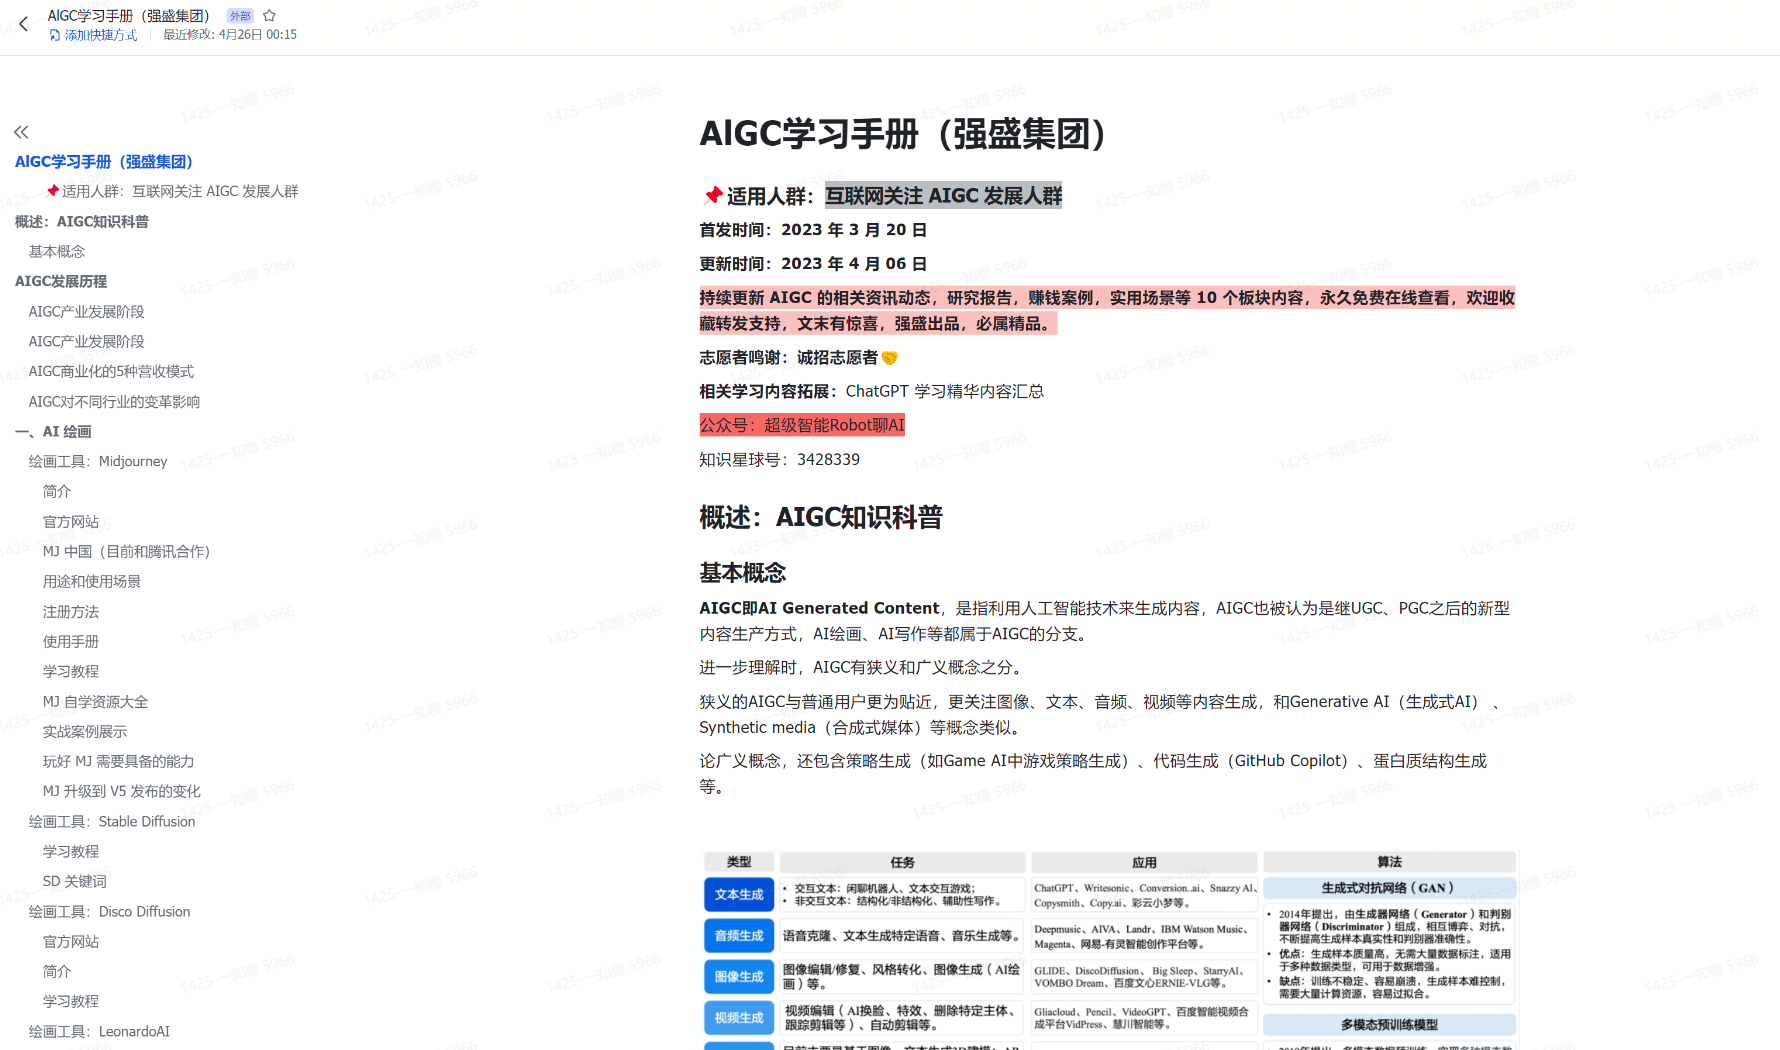Open AIGC对不同行业的变革影响 outline entry
This screenshot has width=1780, height=1050.
[x=114, y=402]
